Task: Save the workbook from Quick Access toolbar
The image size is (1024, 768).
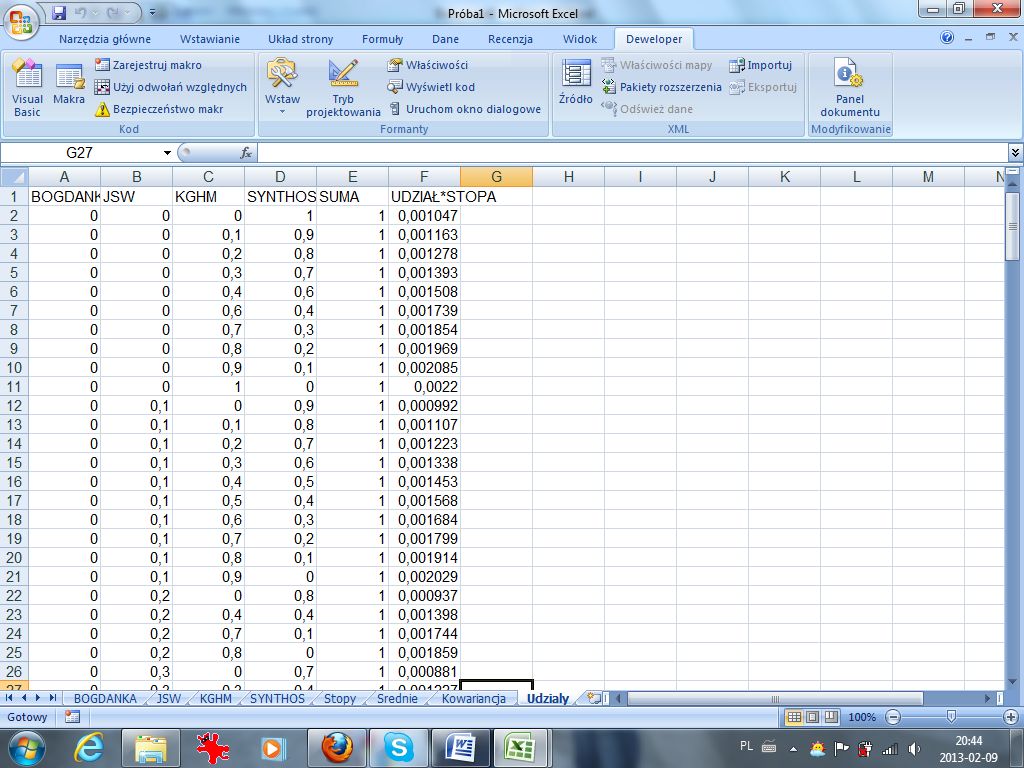Action: pos(59,12)
